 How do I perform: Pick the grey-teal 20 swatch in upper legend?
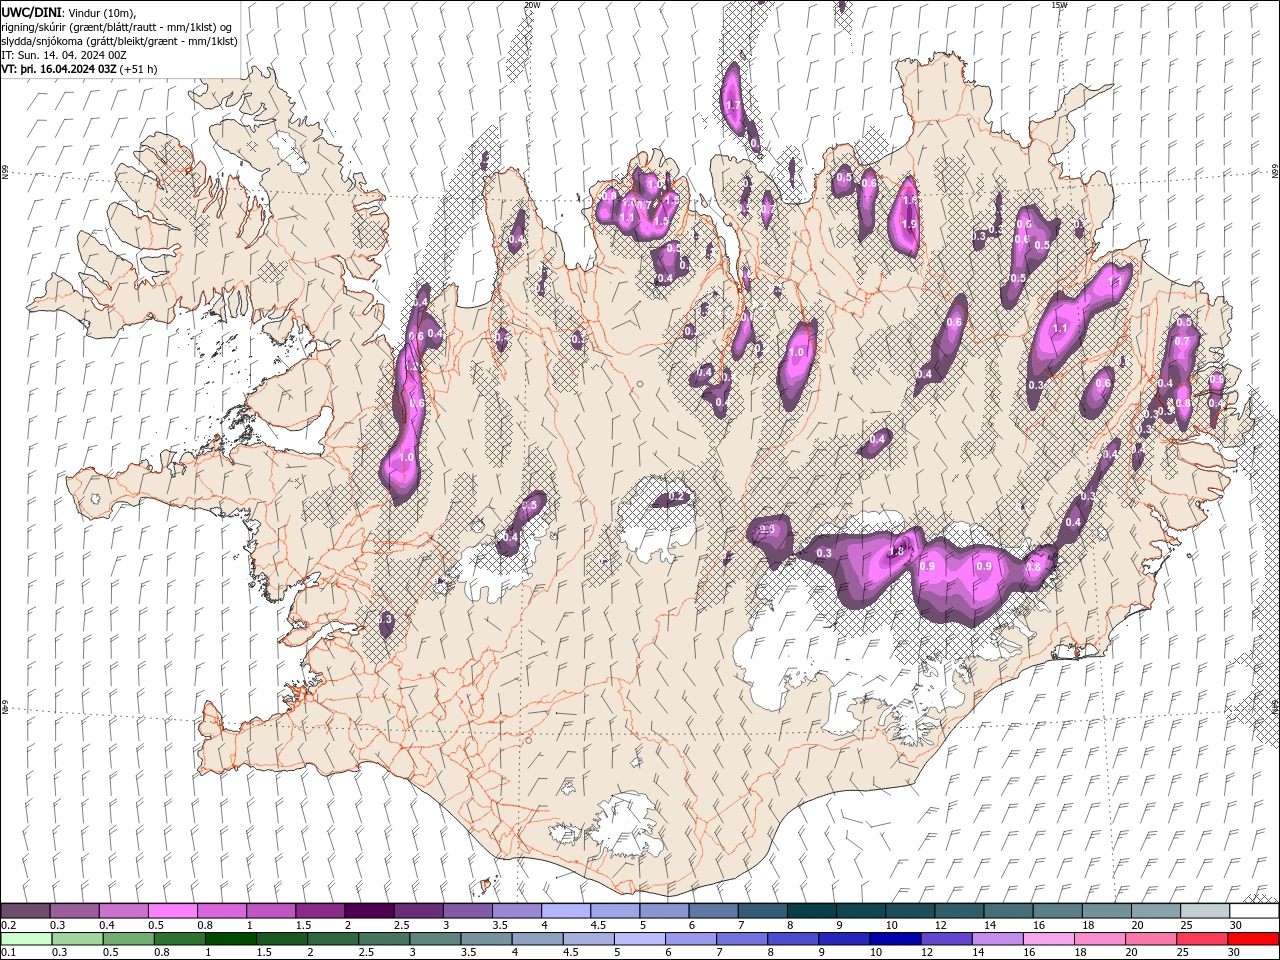click(1155, 911)
